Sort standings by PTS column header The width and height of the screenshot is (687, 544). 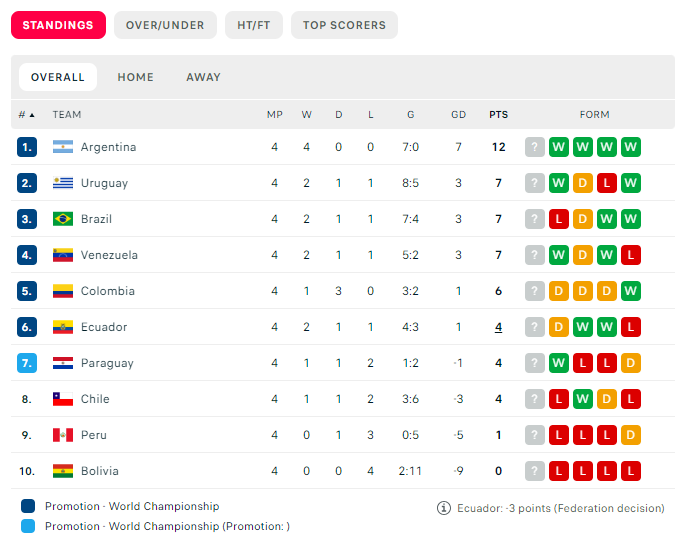(498, 115)
